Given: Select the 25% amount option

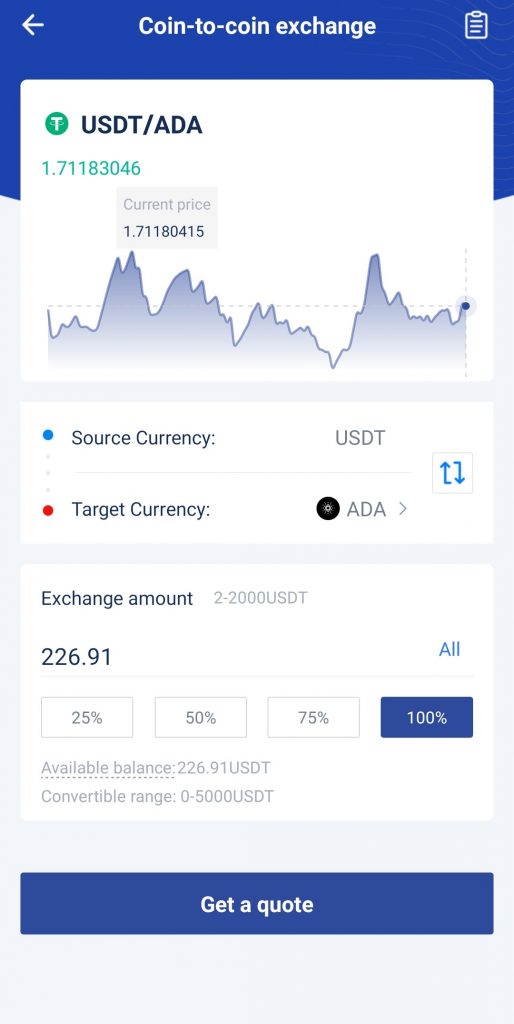Looking at the screenshot, I should pos(87,717).
